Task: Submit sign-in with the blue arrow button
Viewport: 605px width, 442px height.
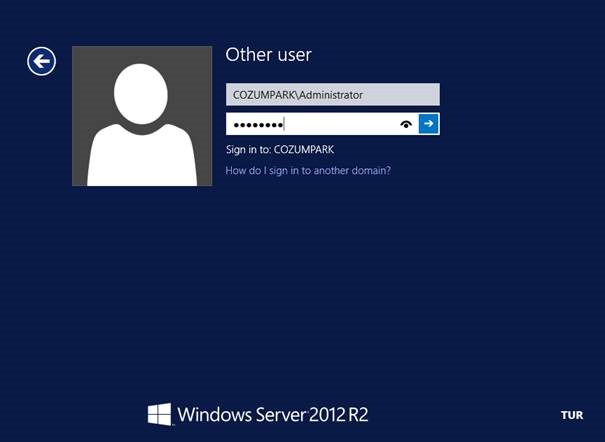Action: pos(429,124)
